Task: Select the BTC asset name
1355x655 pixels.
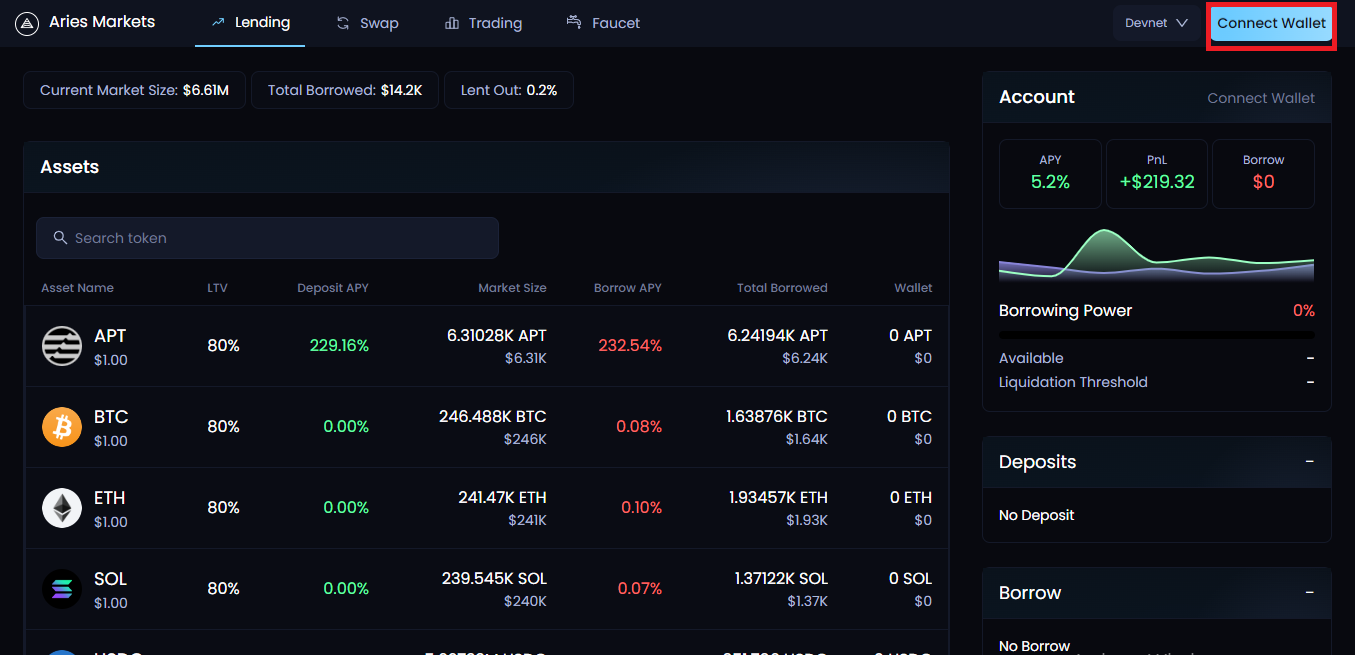Action: tap(111, 417)
